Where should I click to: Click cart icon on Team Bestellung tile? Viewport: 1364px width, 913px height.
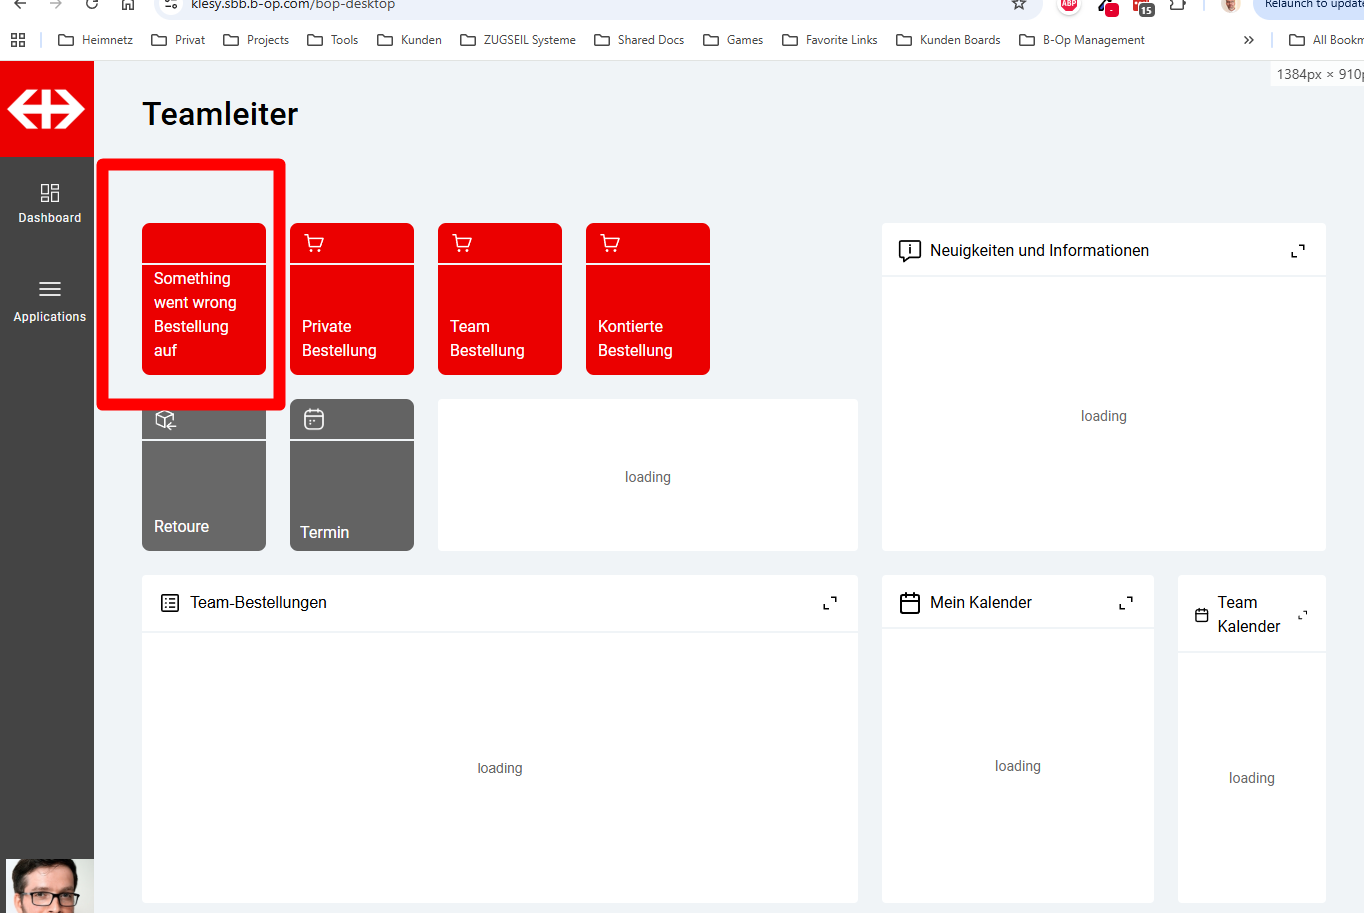coord(462,243)
